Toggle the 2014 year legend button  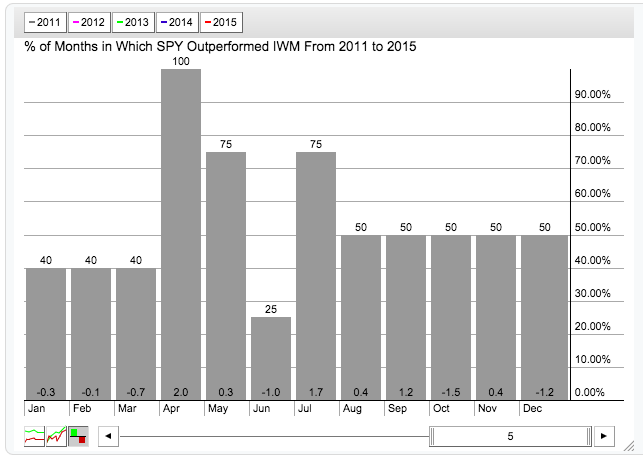click(x=177, y=22)
